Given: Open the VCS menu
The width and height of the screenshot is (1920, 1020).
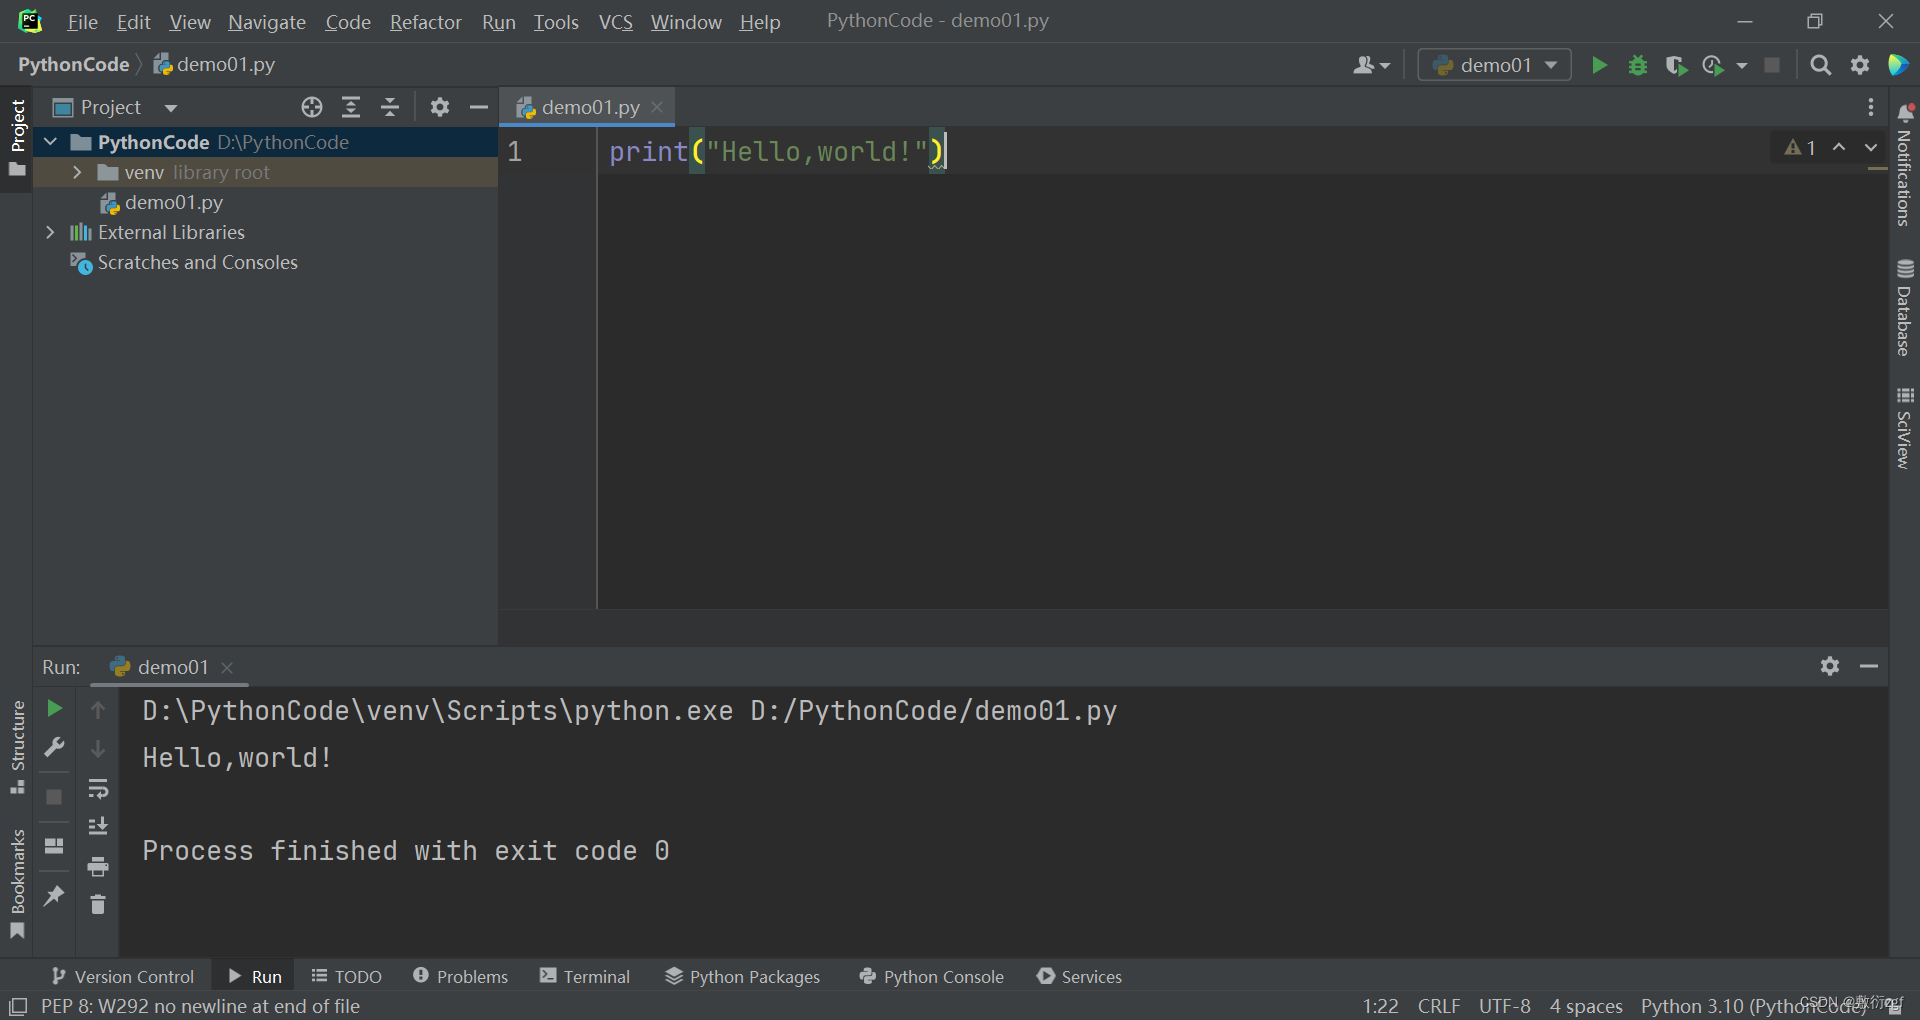Looking at the screenshot, I should pyautogui.click(x=616, y=22).
